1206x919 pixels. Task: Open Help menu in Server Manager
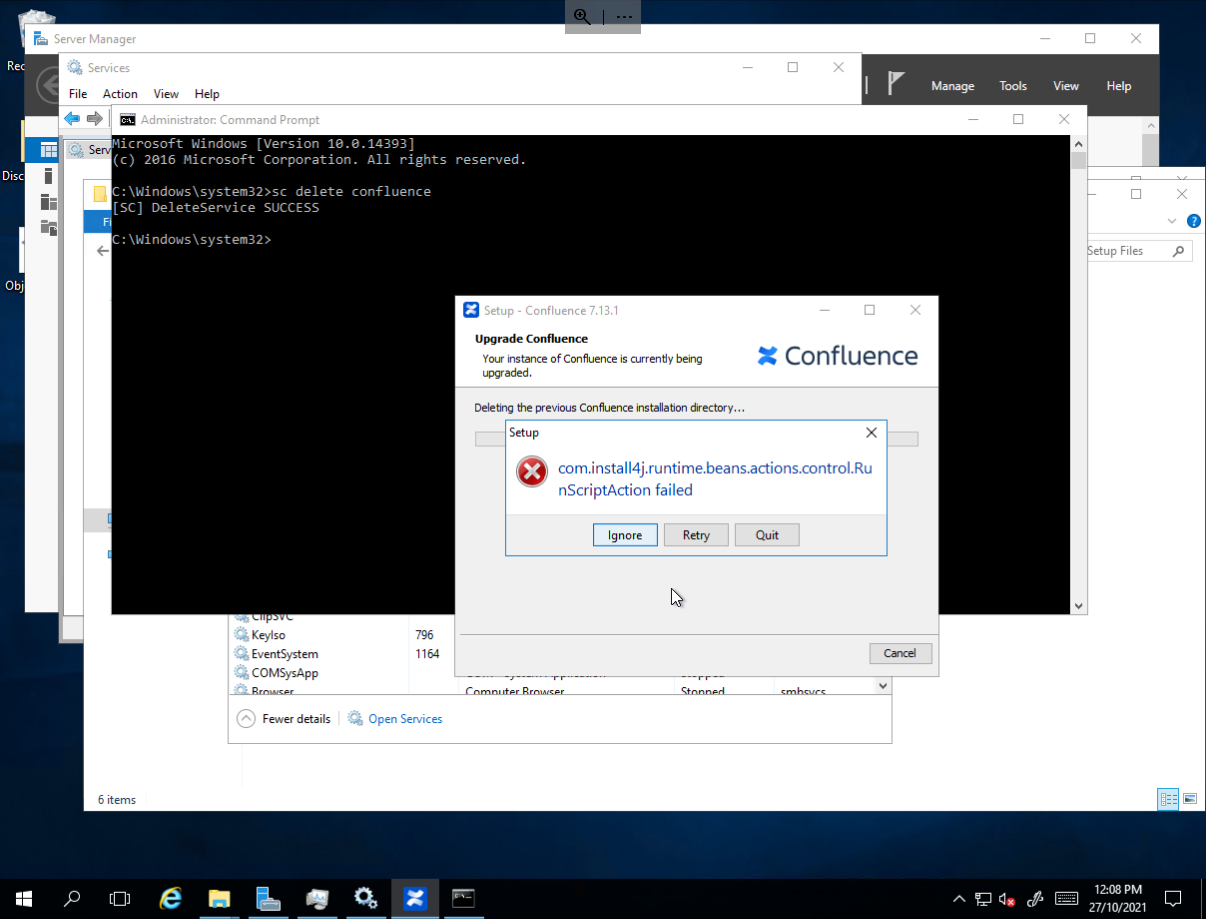(x=1119, y=86)
